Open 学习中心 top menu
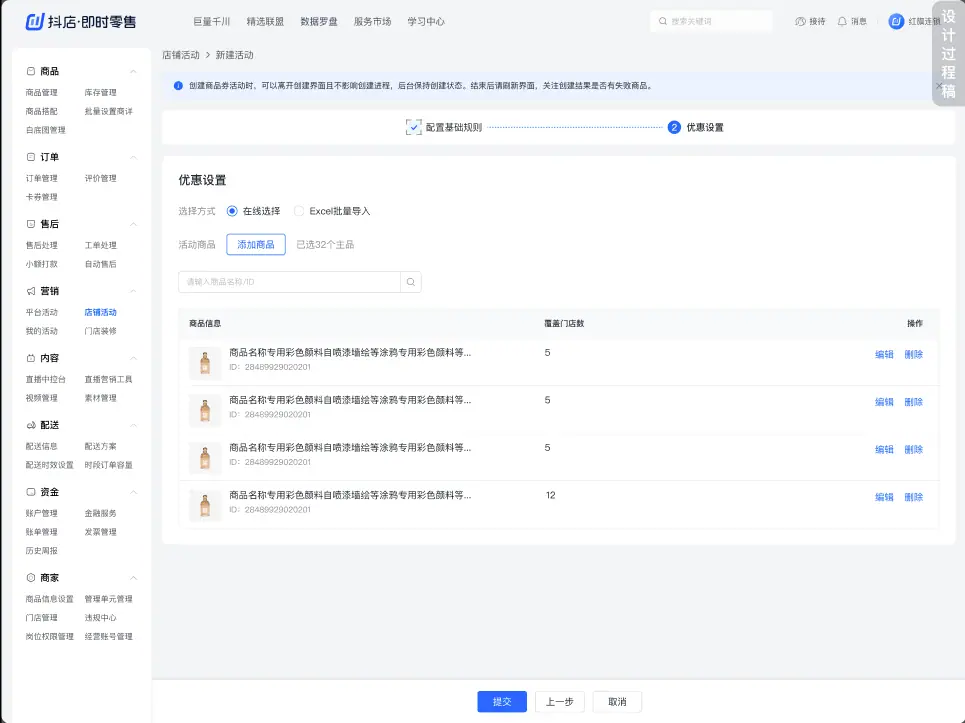The width and height of the screenshot is (965, 723). (426, 22)
